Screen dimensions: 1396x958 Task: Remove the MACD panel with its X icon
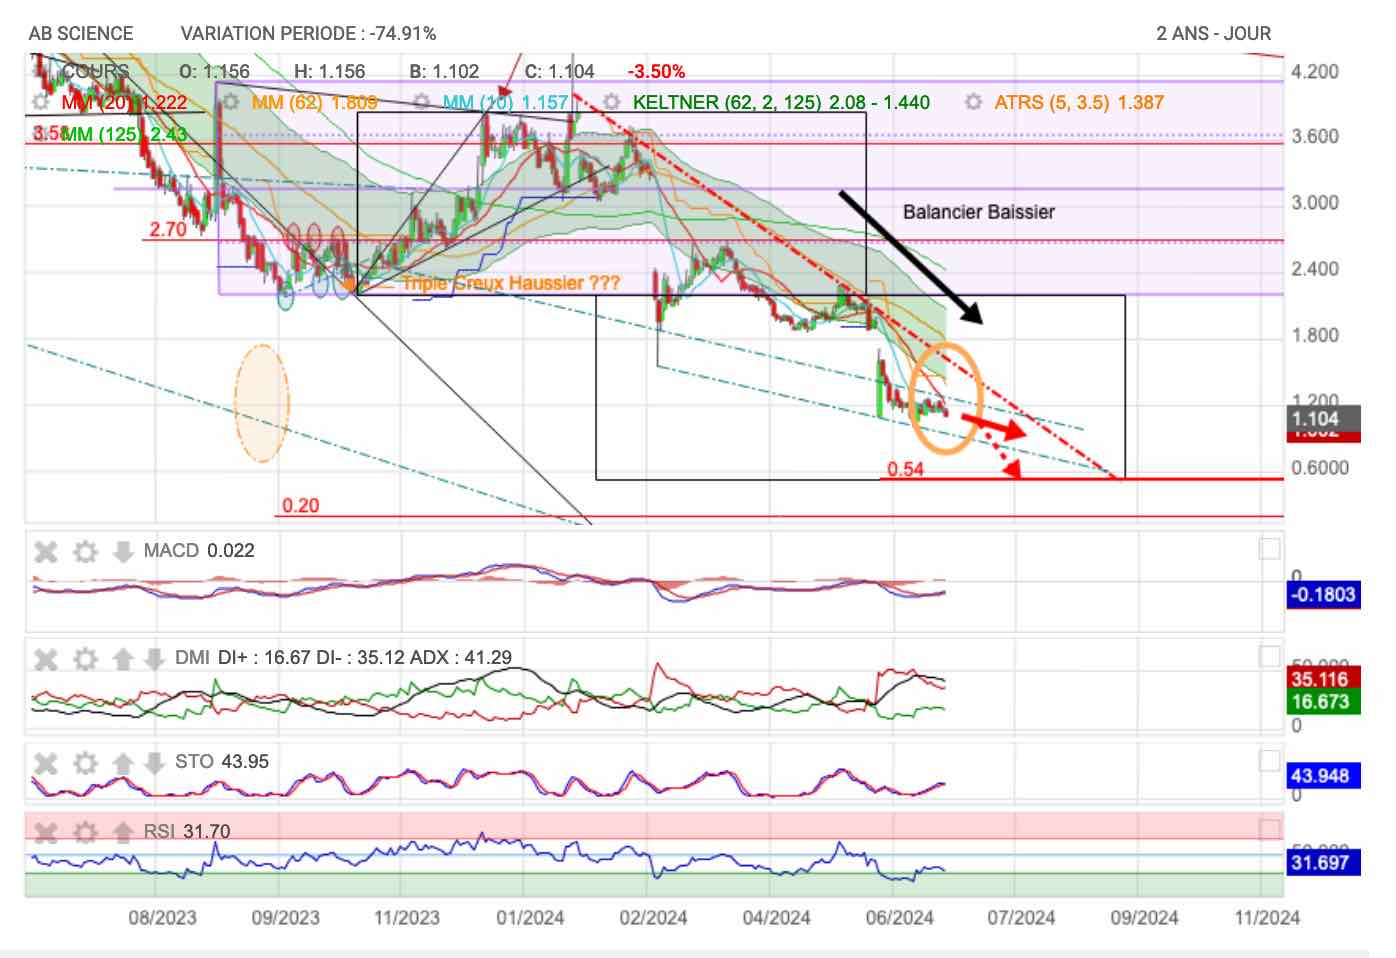click(46, 551)
